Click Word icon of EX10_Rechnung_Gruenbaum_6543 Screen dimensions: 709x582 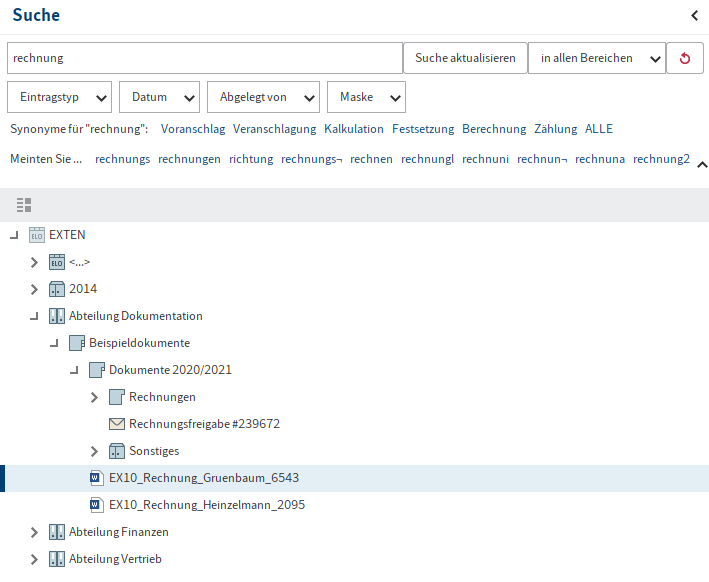click(x=96, y=478)
